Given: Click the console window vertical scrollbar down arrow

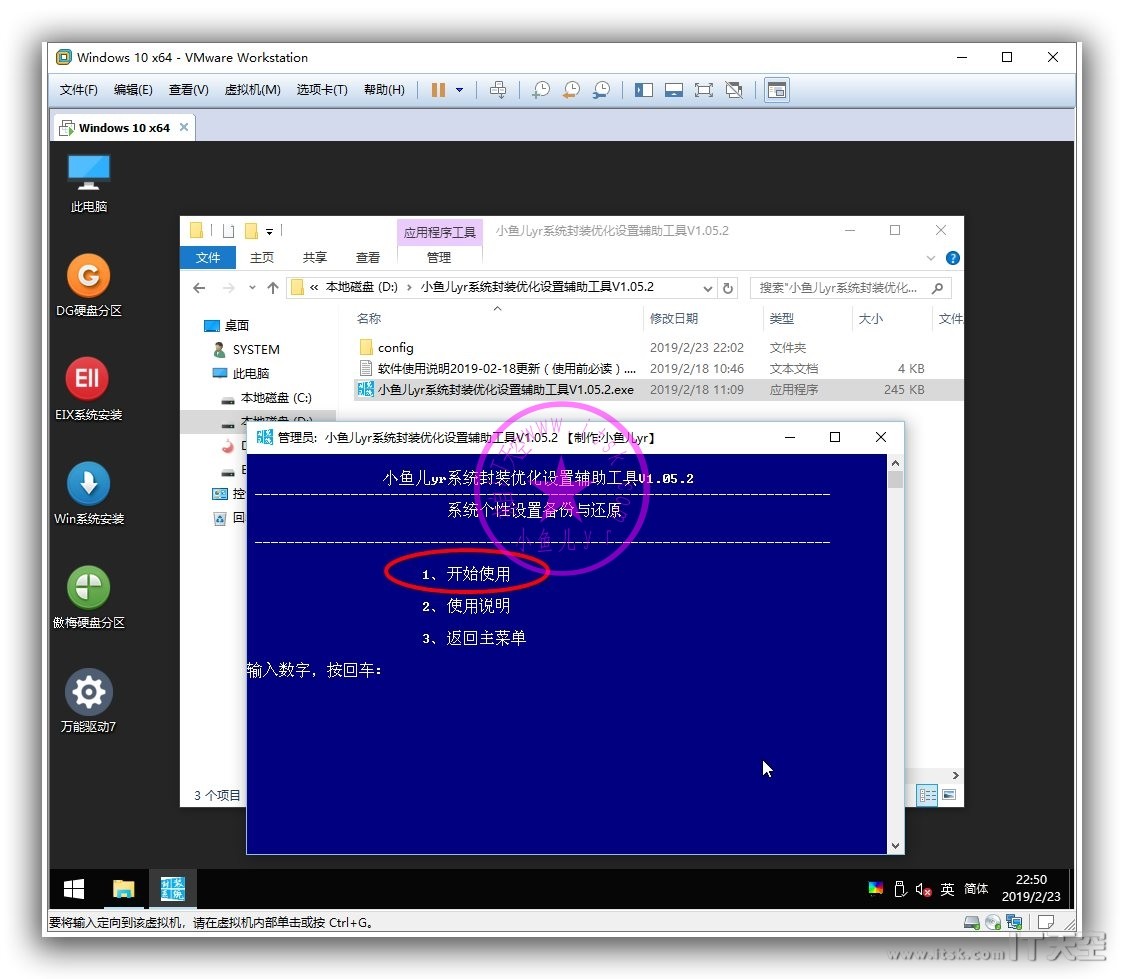Looking at the screenshot, I should (895, 846).
